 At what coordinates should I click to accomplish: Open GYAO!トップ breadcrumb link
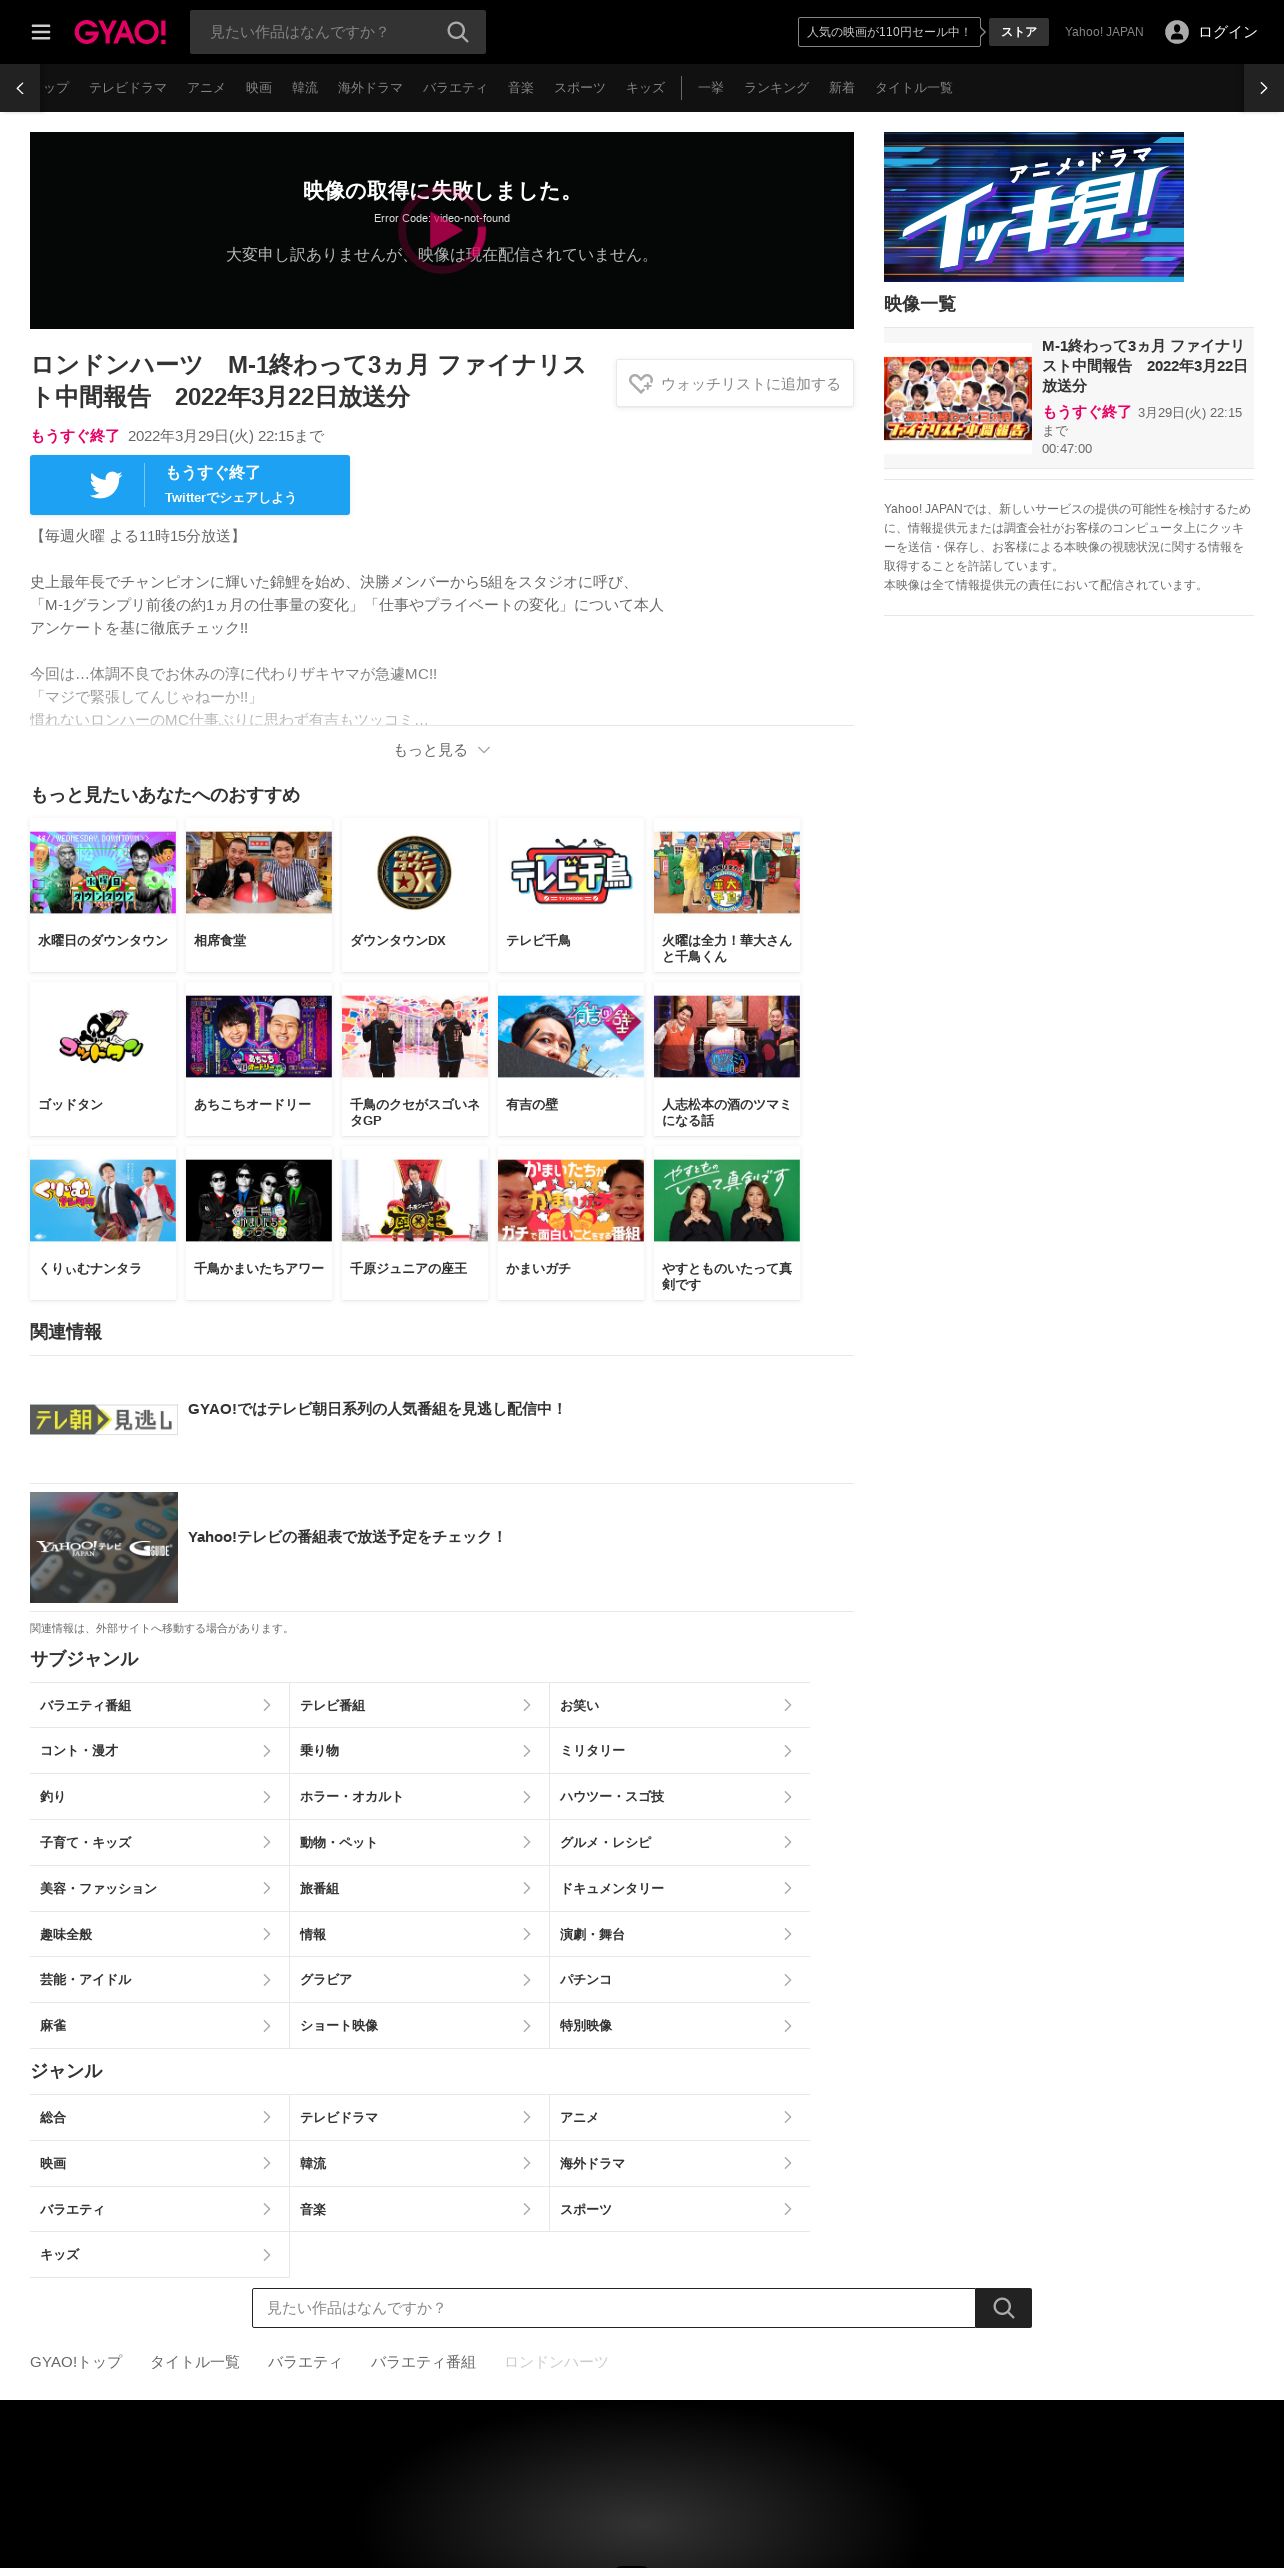click(x=76, y=2361)
